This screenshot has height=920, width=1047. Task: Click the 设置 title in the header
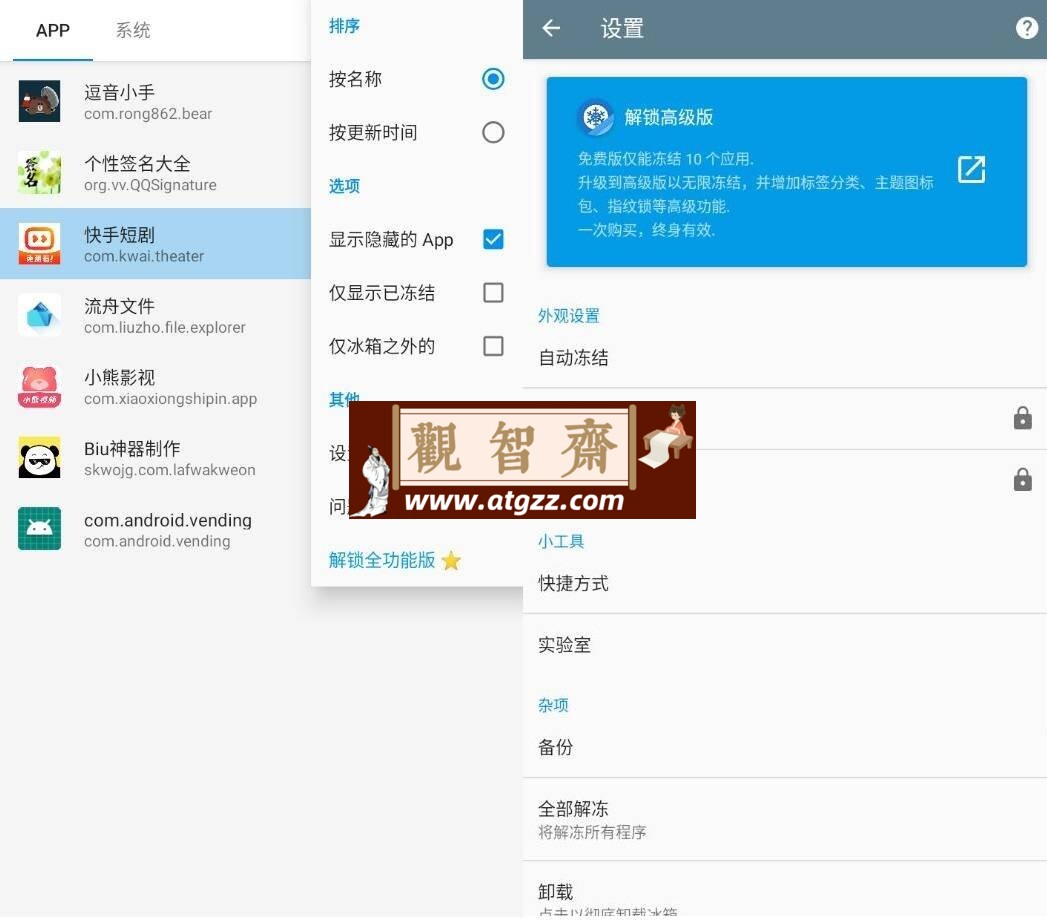tap(622, 29)
